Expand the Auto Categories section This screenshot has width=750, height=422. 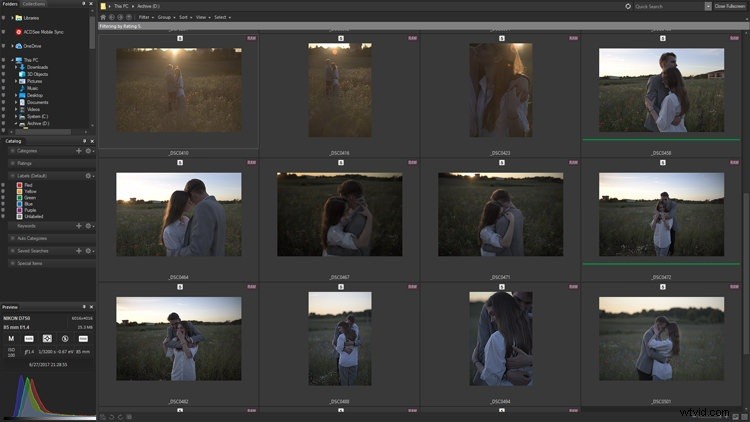[x=12, y=238]
